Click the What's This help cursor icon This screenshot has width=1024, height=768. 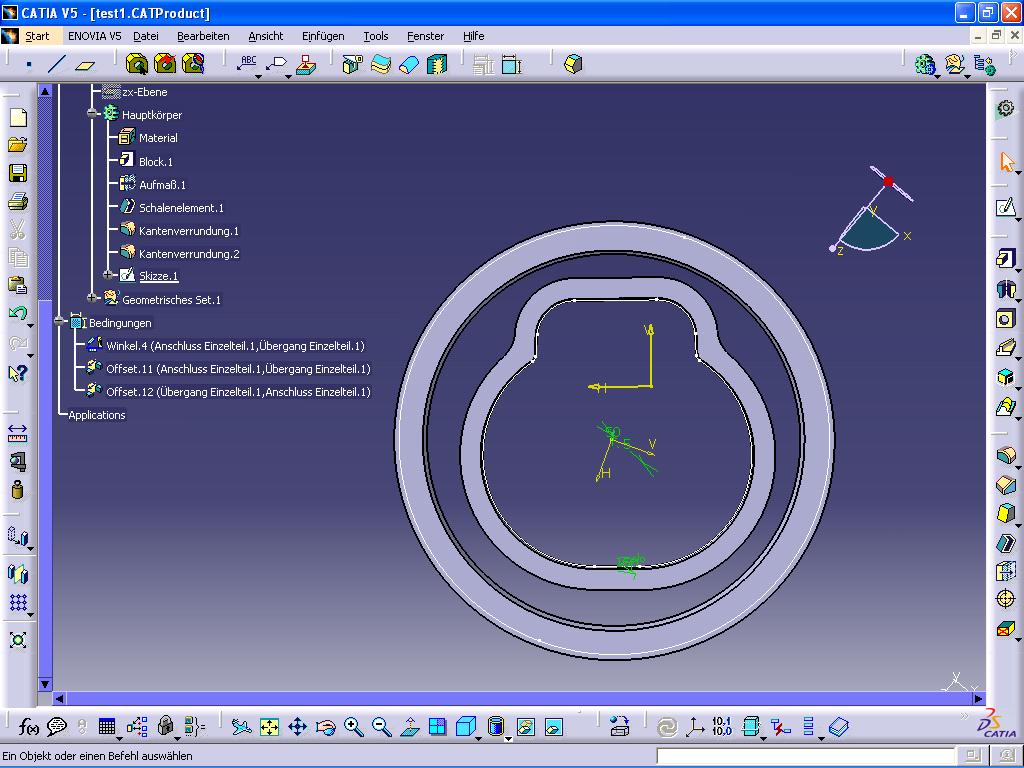click(x=18, y=373)
